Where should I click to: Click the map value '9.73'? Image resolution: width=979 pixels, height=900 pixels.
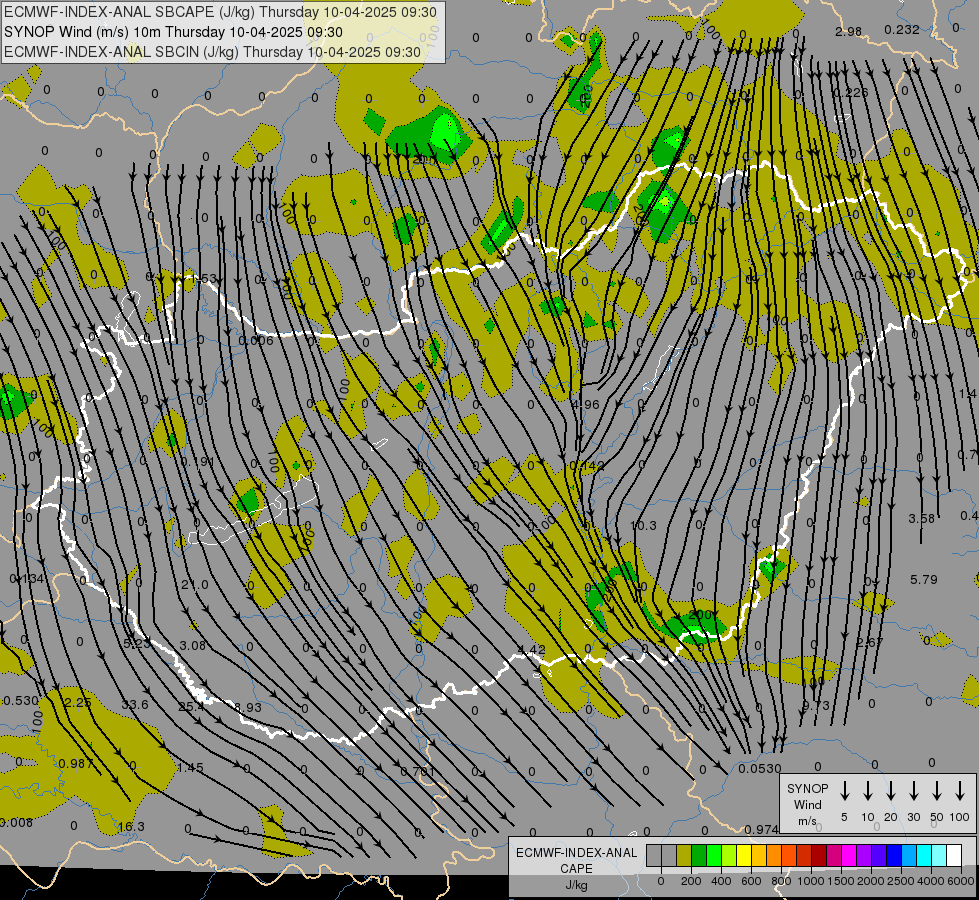pos(815,705)
